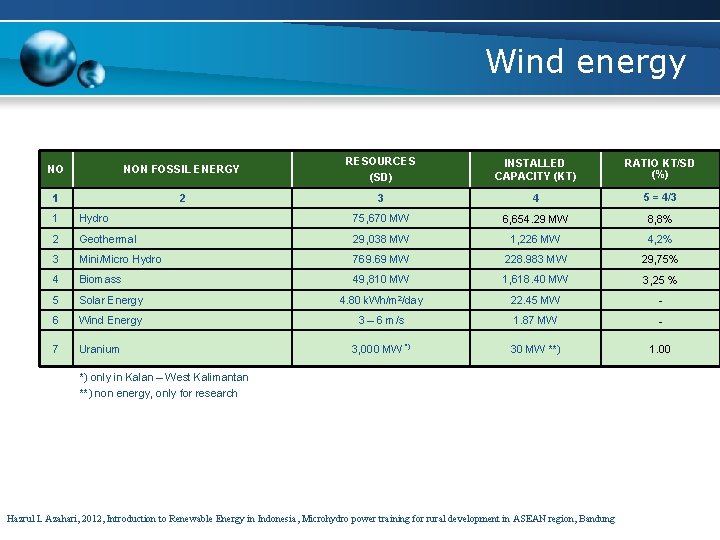Click the "5 = 4/3" formula cell
This screenshot has width=720, height=540.
(x=659, y=197)
